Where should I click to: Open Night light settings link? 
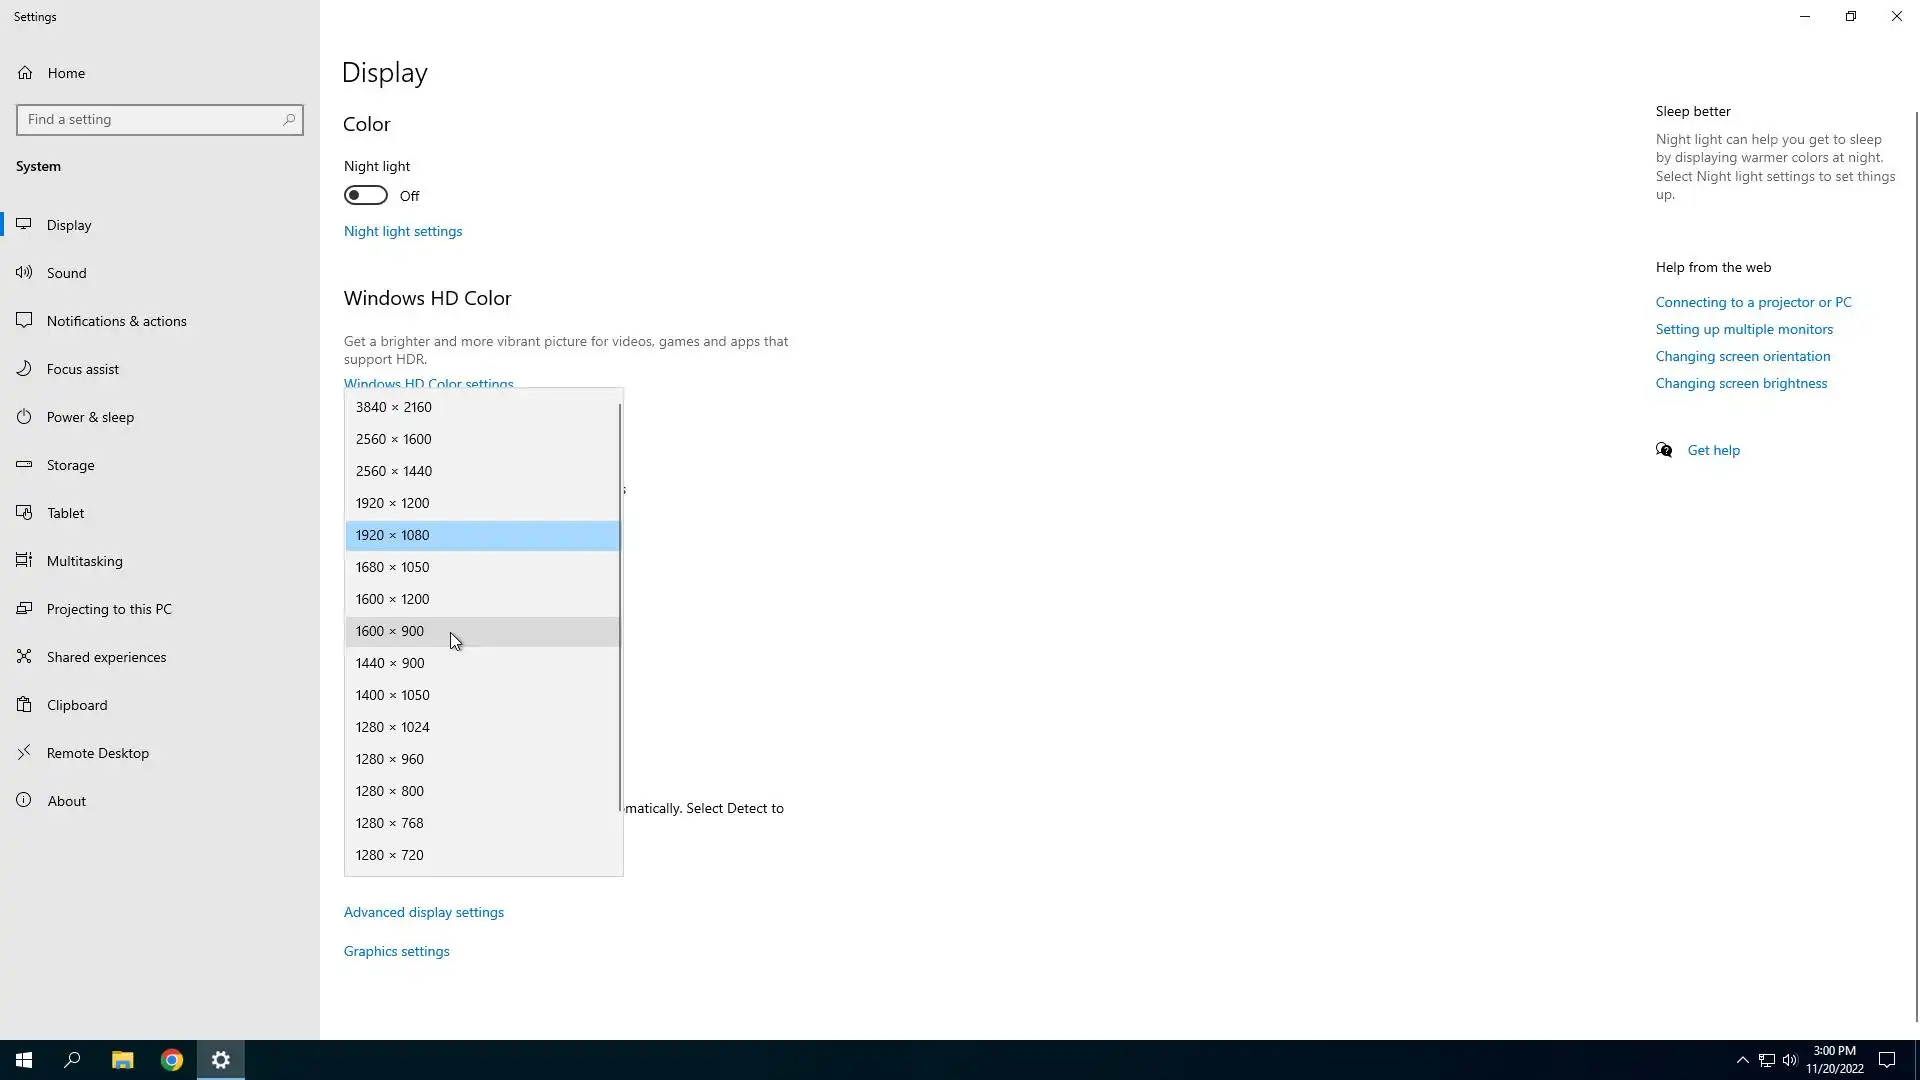(x=402, y=231)
